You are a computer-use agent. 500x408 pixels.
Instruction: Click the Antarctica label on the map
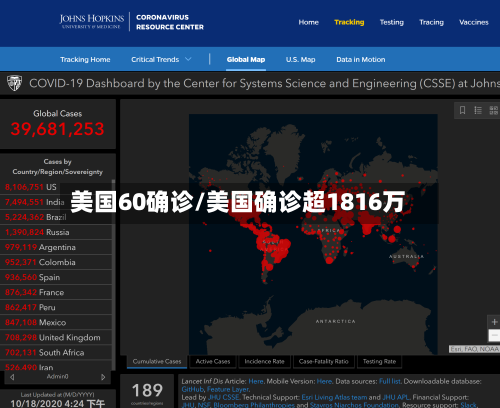(x=336, y=321)
